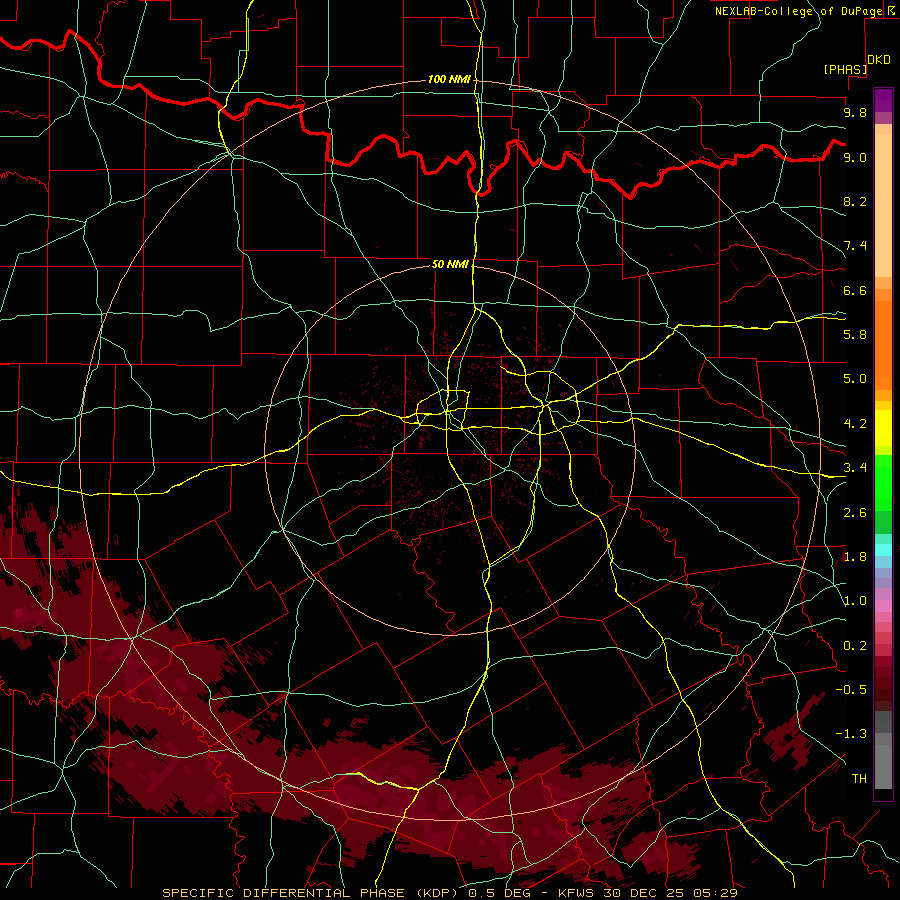Click the 5.0 value on the scale

pyautogui.click(x=855, y=379)
